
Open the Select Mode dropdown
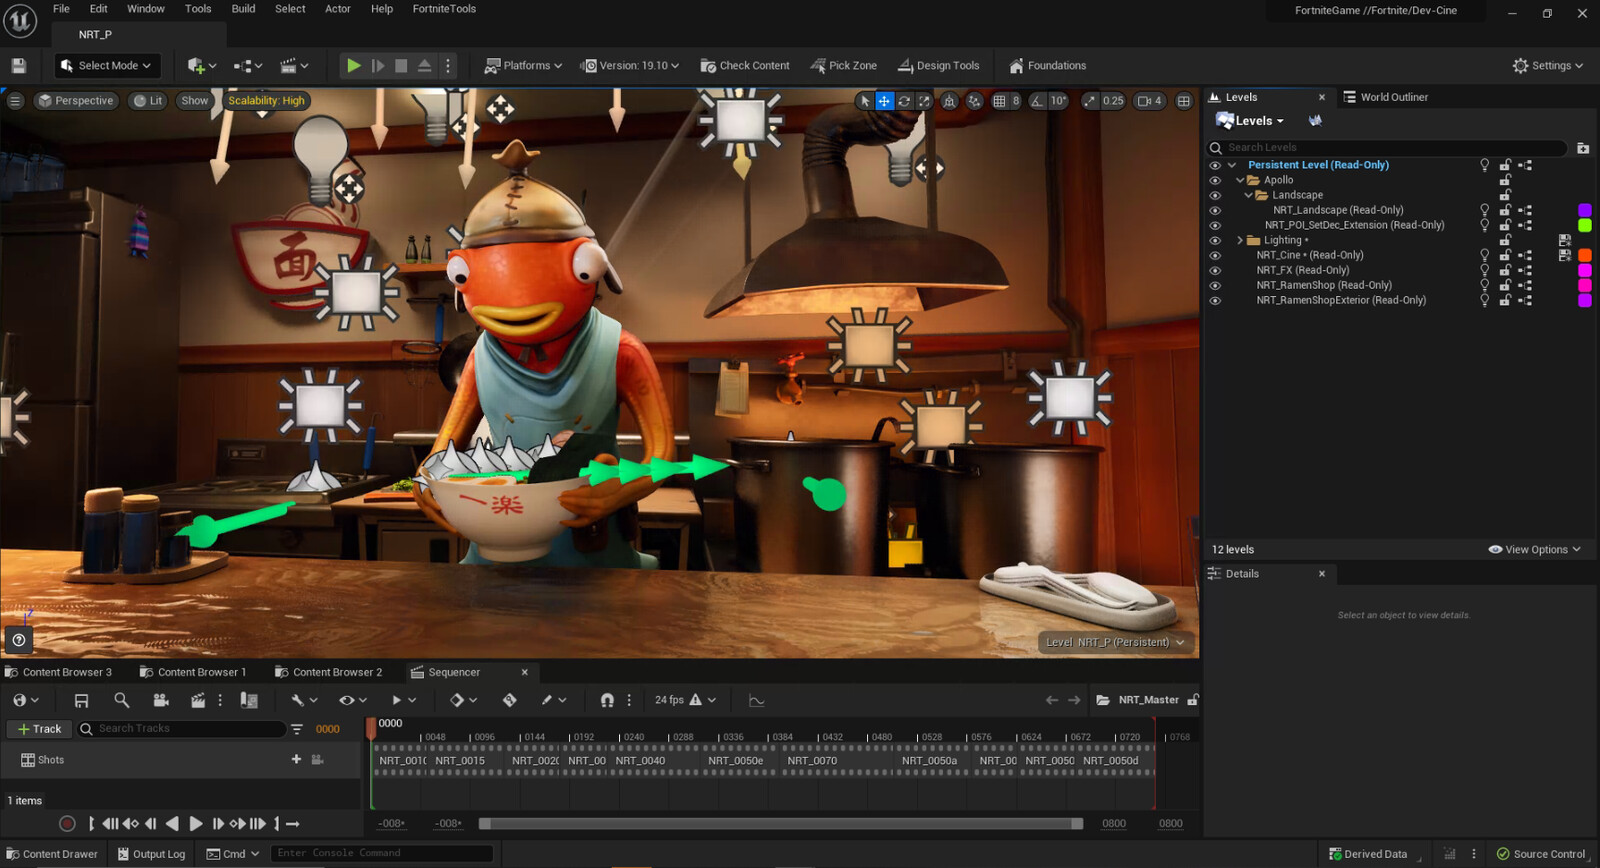107,66
